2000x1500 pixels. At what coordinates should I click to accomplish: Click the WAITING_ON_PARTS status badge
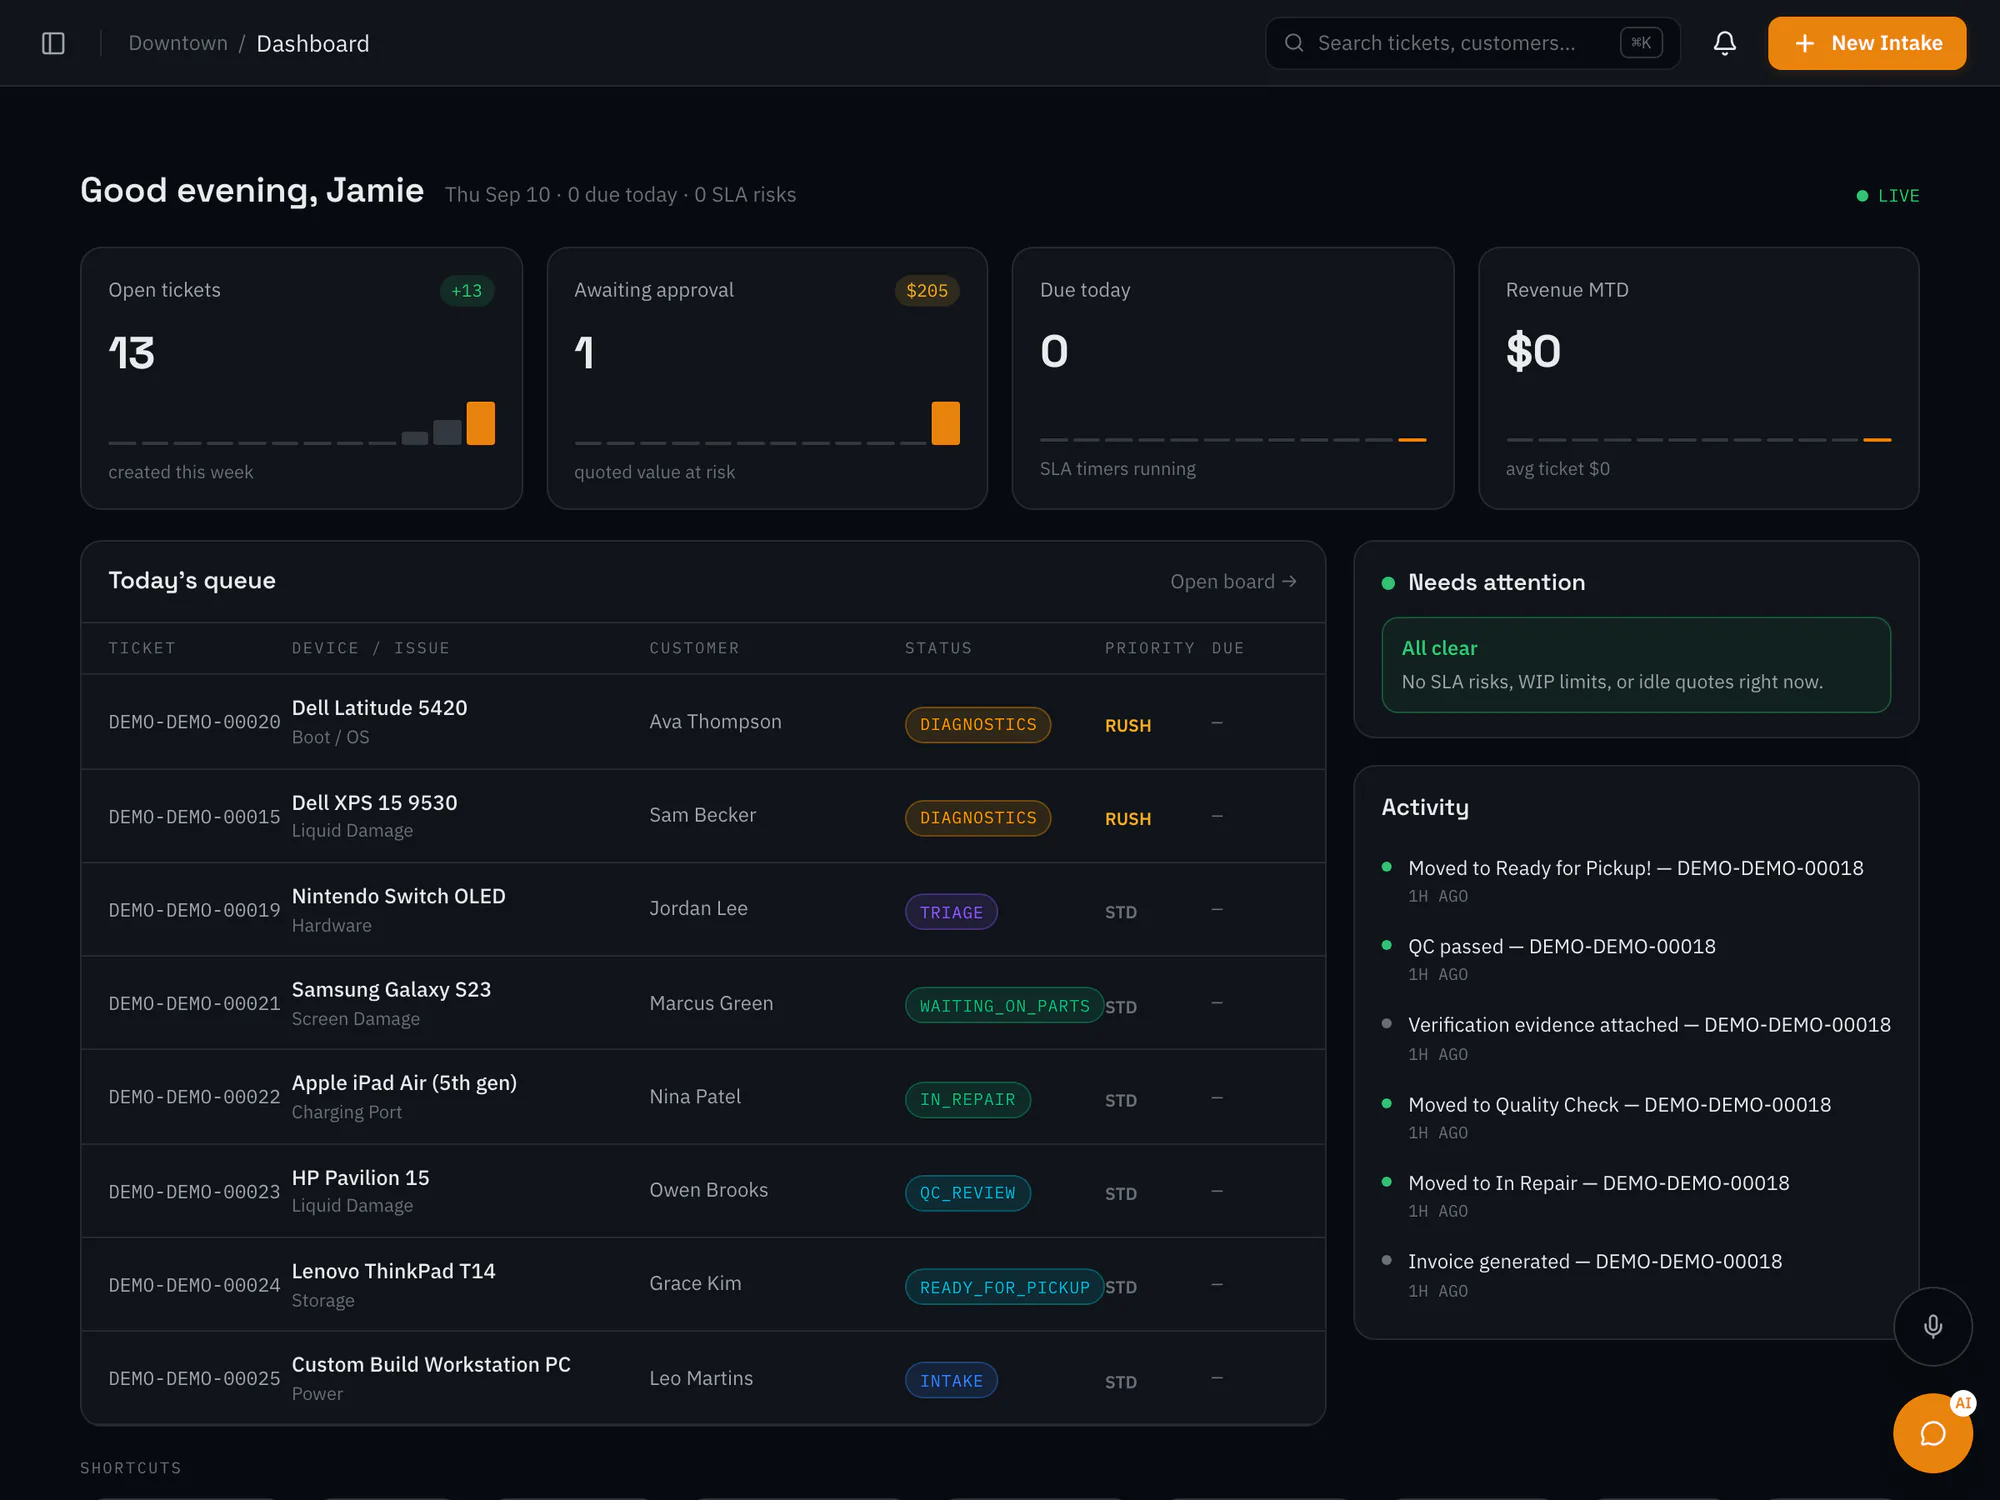pyautogui.click(x=1004, y=1006)
